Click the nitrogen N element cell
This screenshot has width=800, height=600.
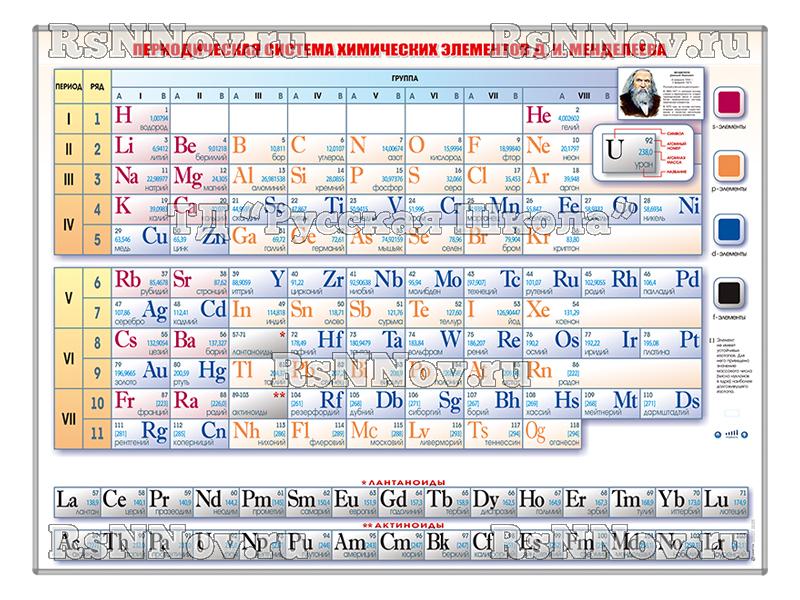click(376, 149)
